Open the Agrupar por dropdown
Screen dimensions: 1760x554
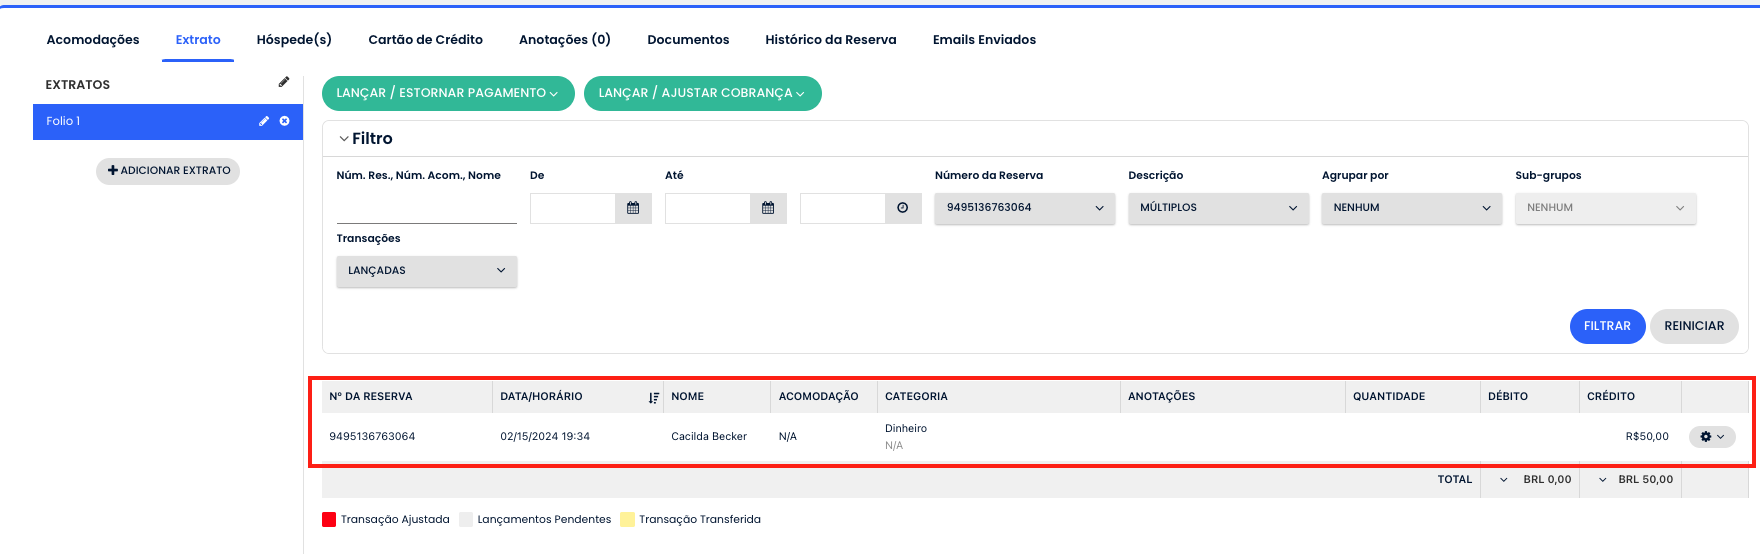(x=1411, y=208)
